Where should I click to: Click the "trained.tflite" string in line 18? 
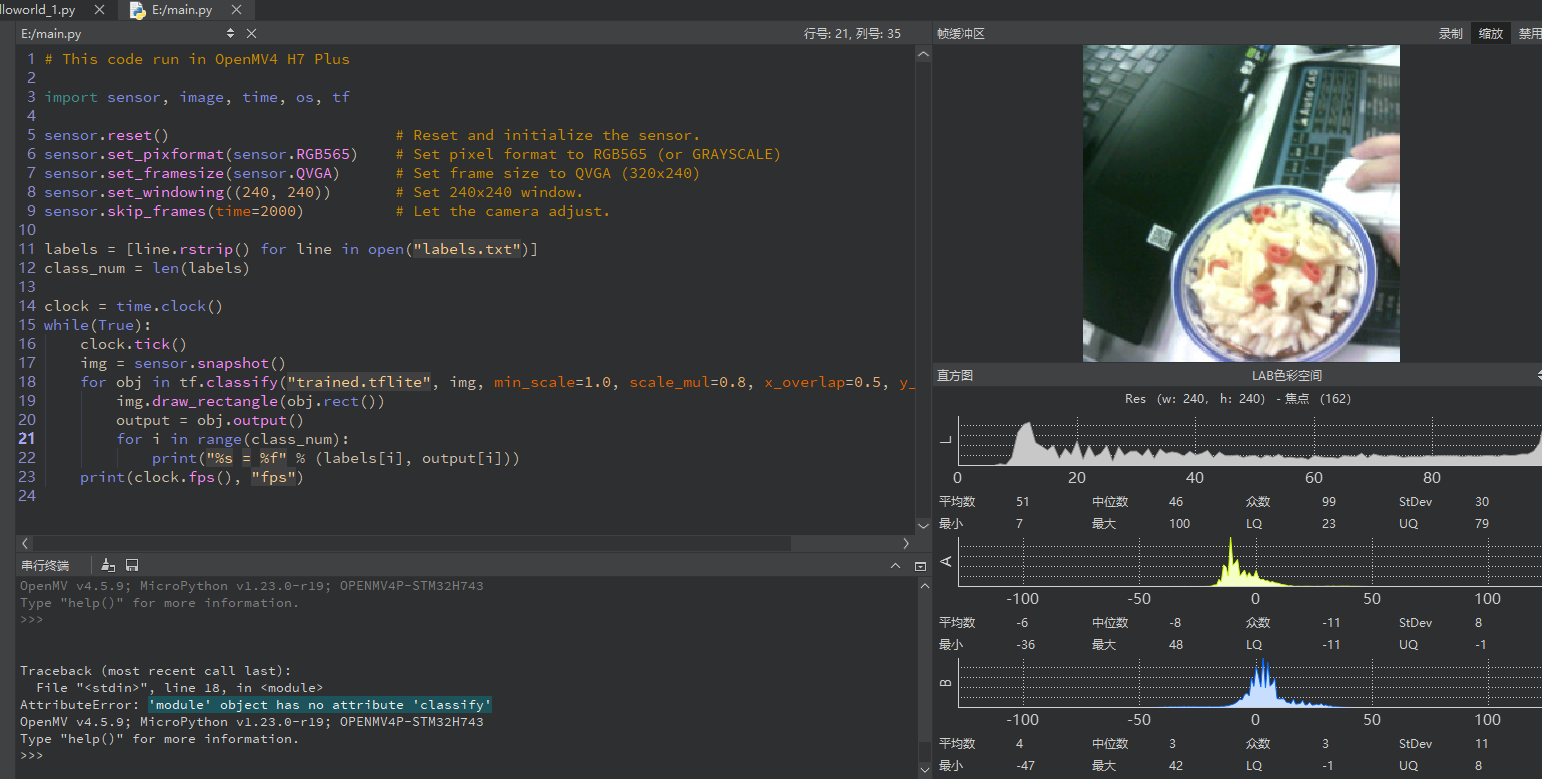pyautogui.click(x=359, y=382)
